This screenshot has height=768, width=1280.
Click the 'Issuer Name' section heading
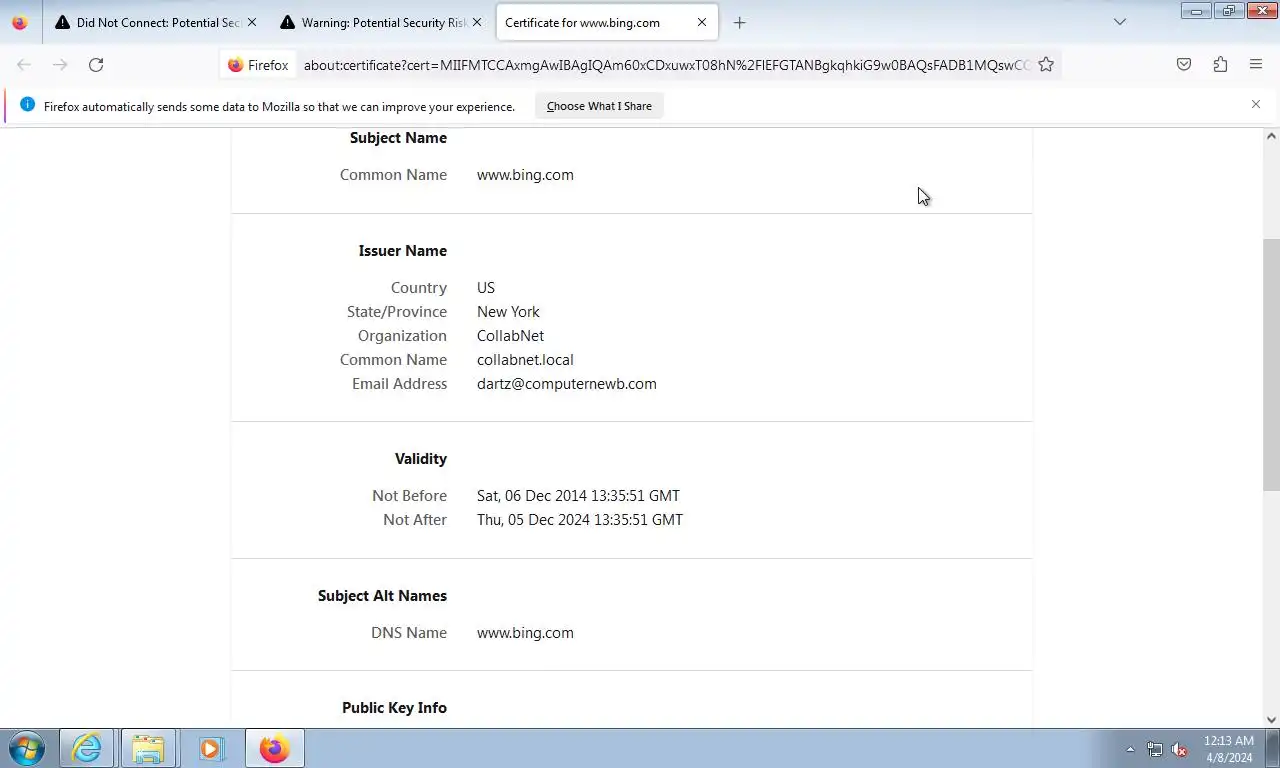click(x=403, y=251)
